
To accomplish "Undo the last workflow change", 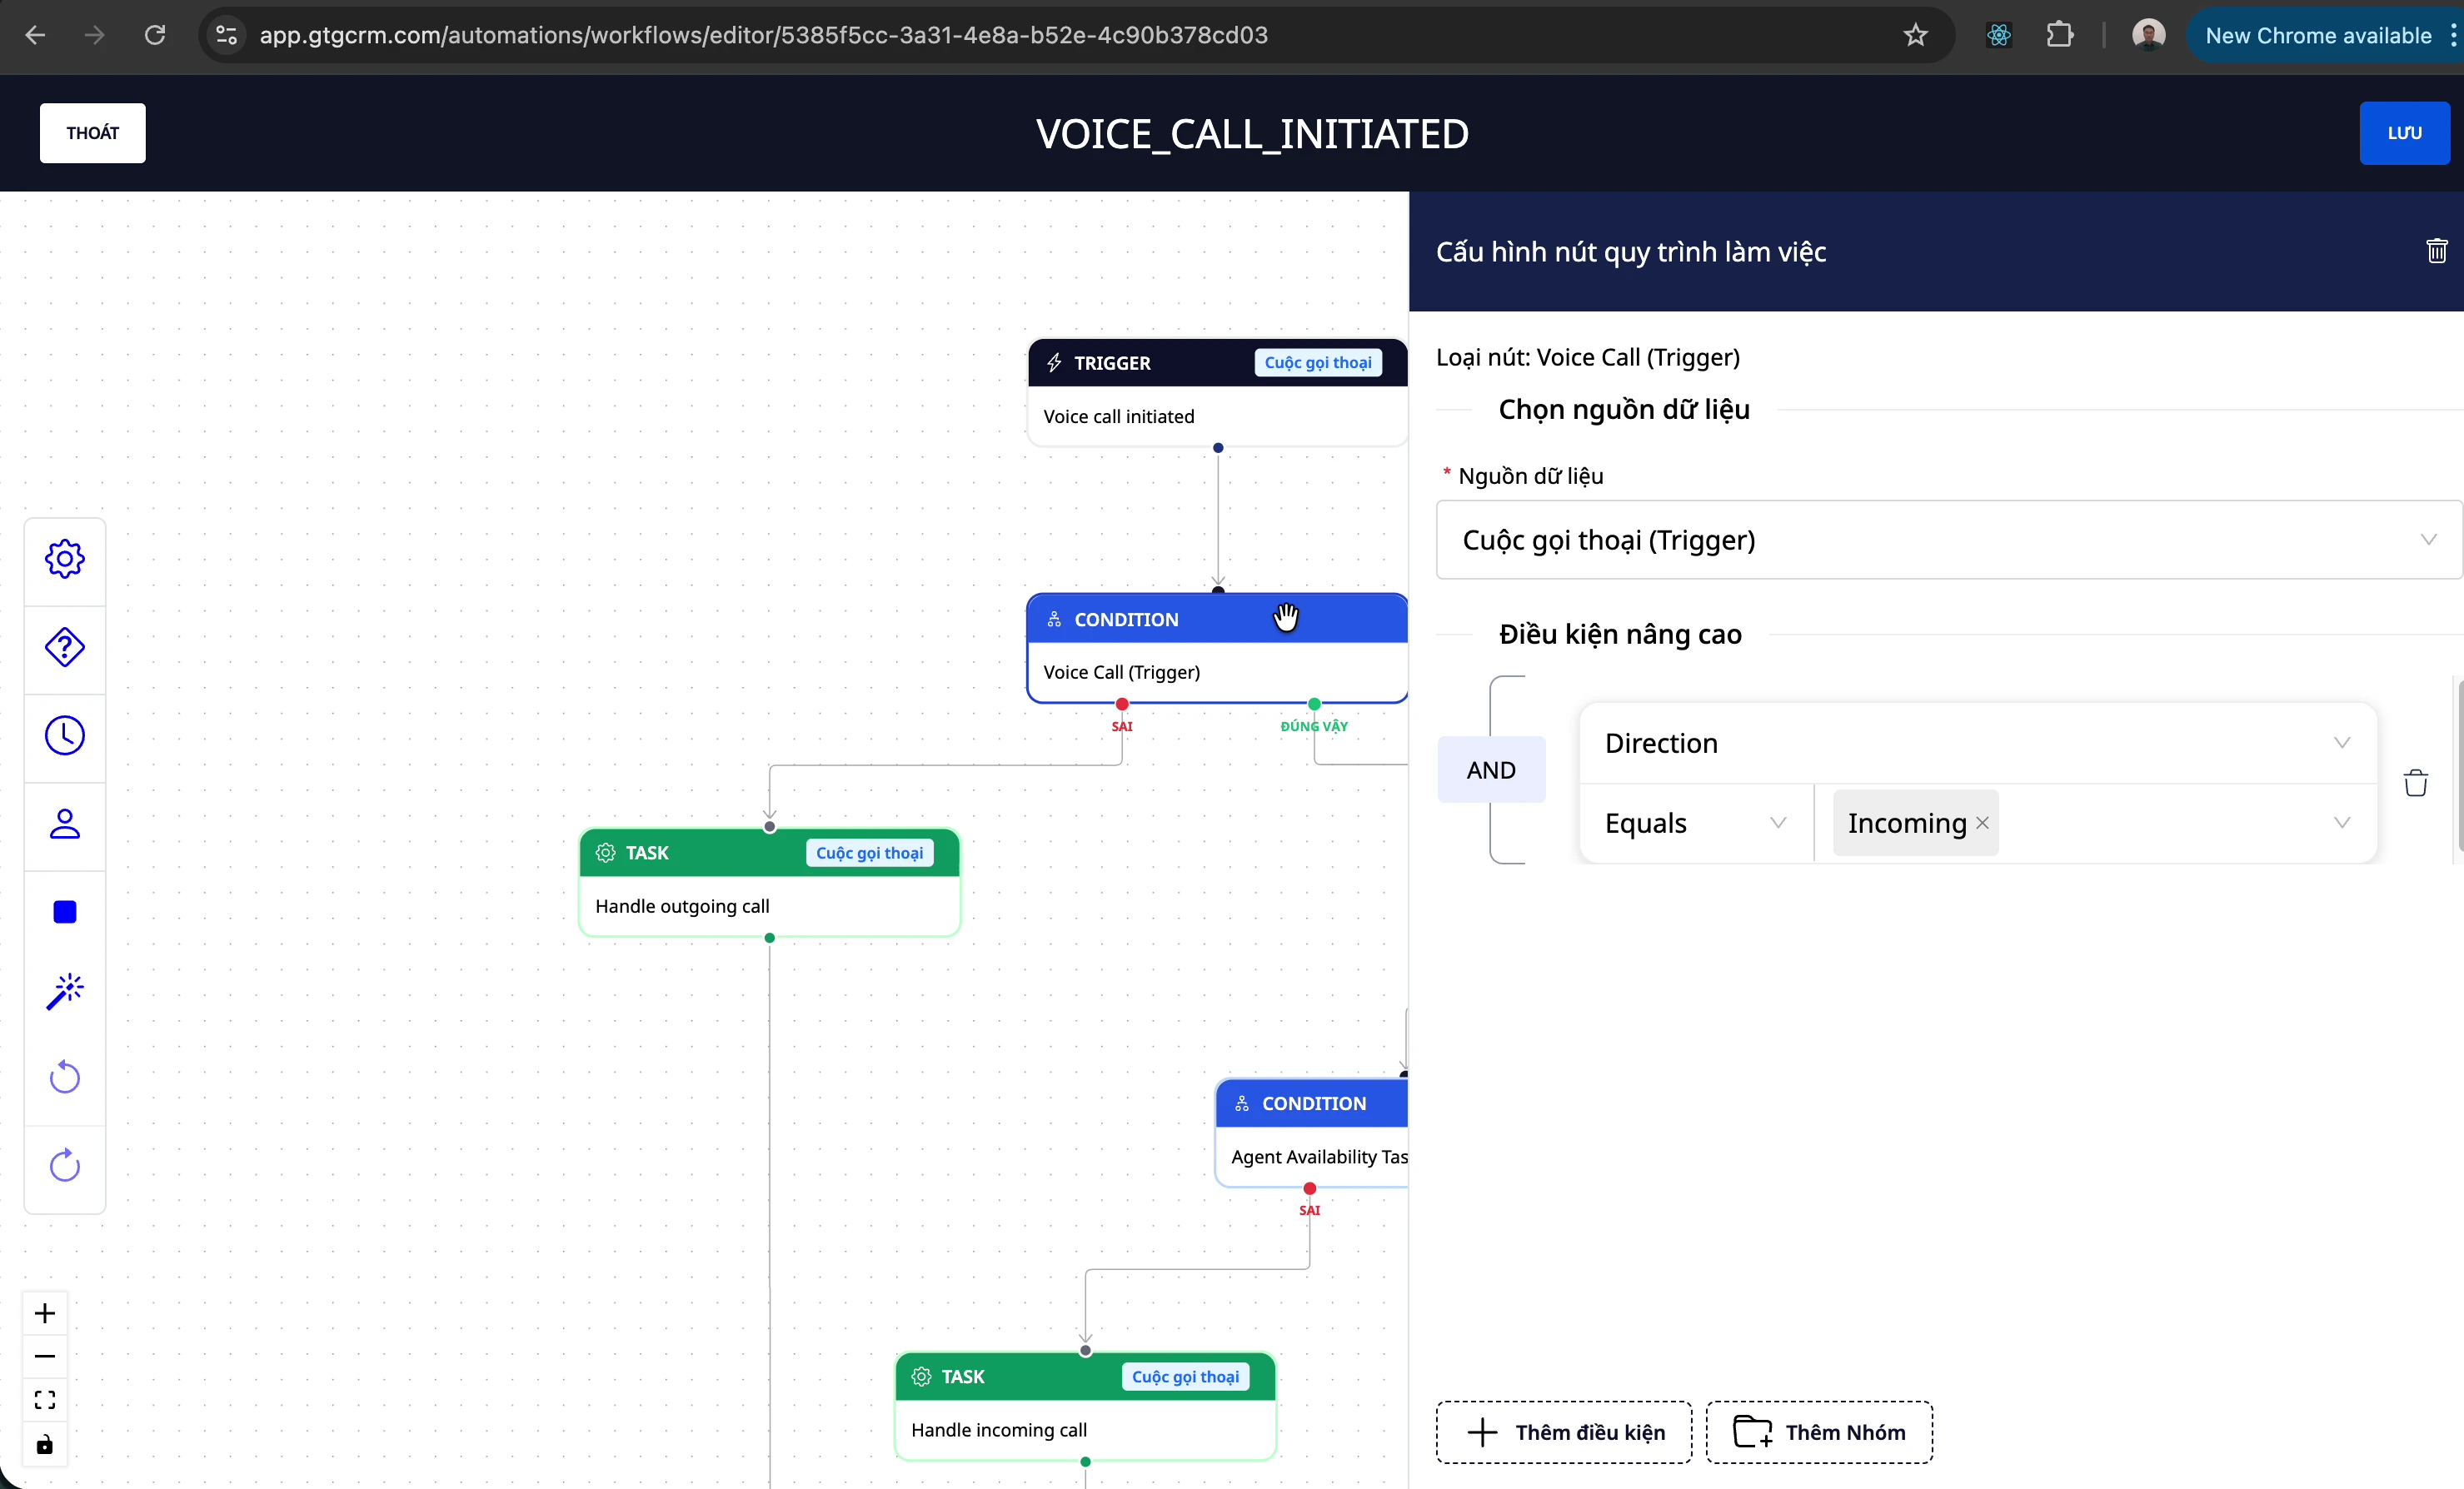I will coord(65,1076).
